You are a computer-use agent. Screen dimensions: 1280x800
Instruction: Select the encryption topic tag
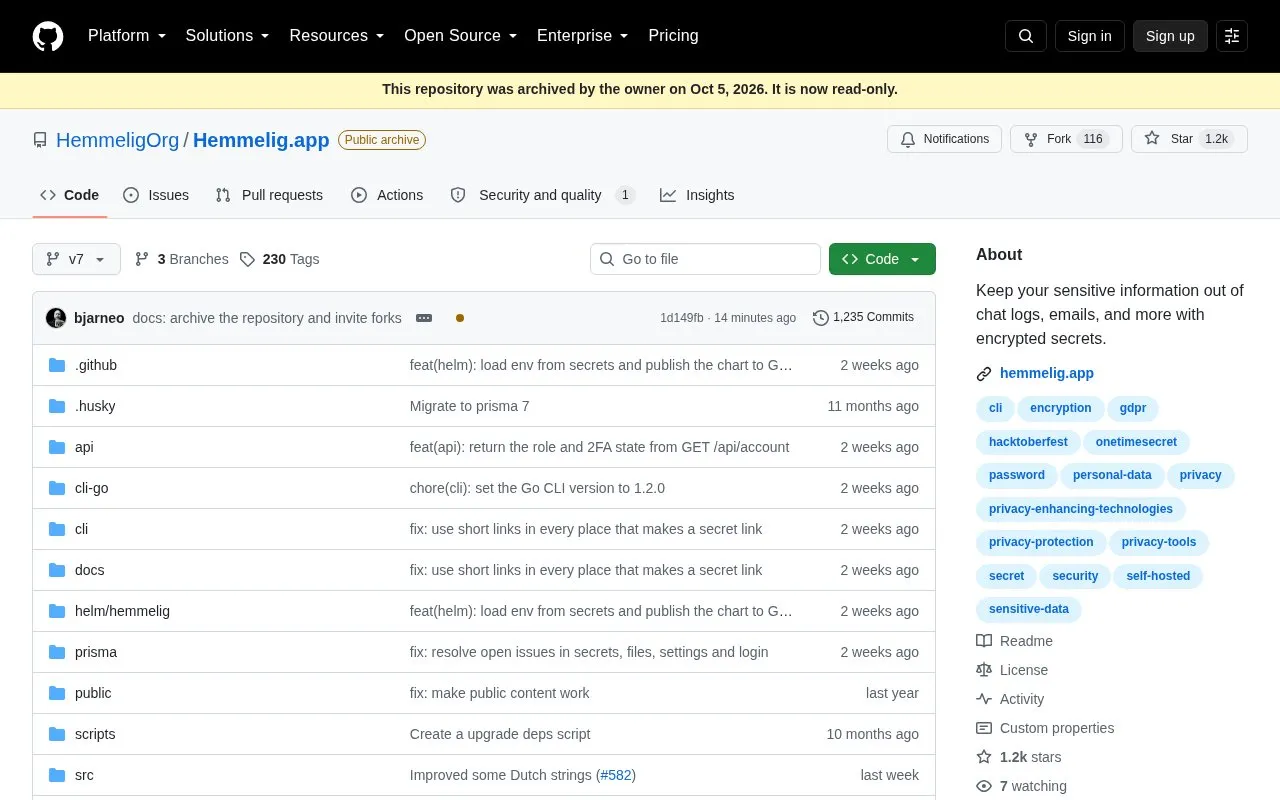pyautogui.click(x=1061, y=408)
